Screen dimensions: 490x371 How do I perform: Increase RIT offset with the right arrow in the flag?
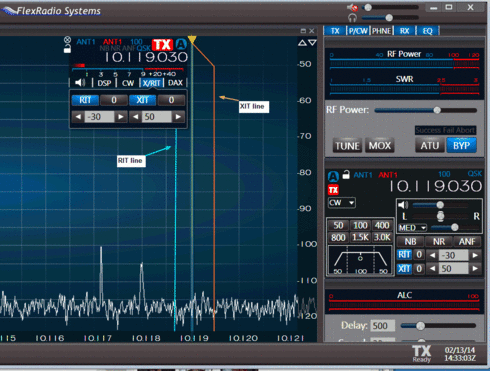pos(121,117)
